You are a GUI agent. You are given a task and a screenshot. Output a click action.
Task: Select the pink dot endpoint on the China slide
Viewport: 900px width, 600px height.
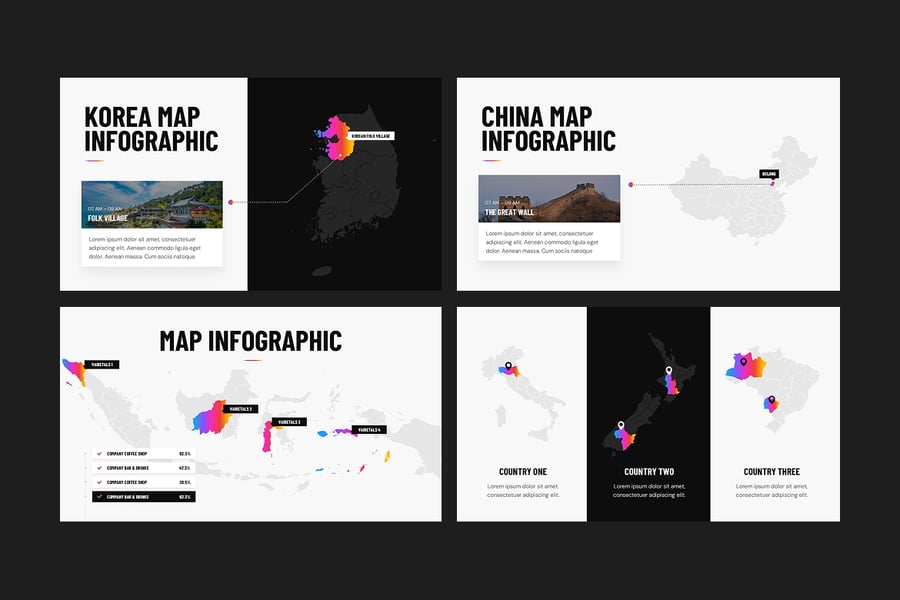[x=630, y=183]
